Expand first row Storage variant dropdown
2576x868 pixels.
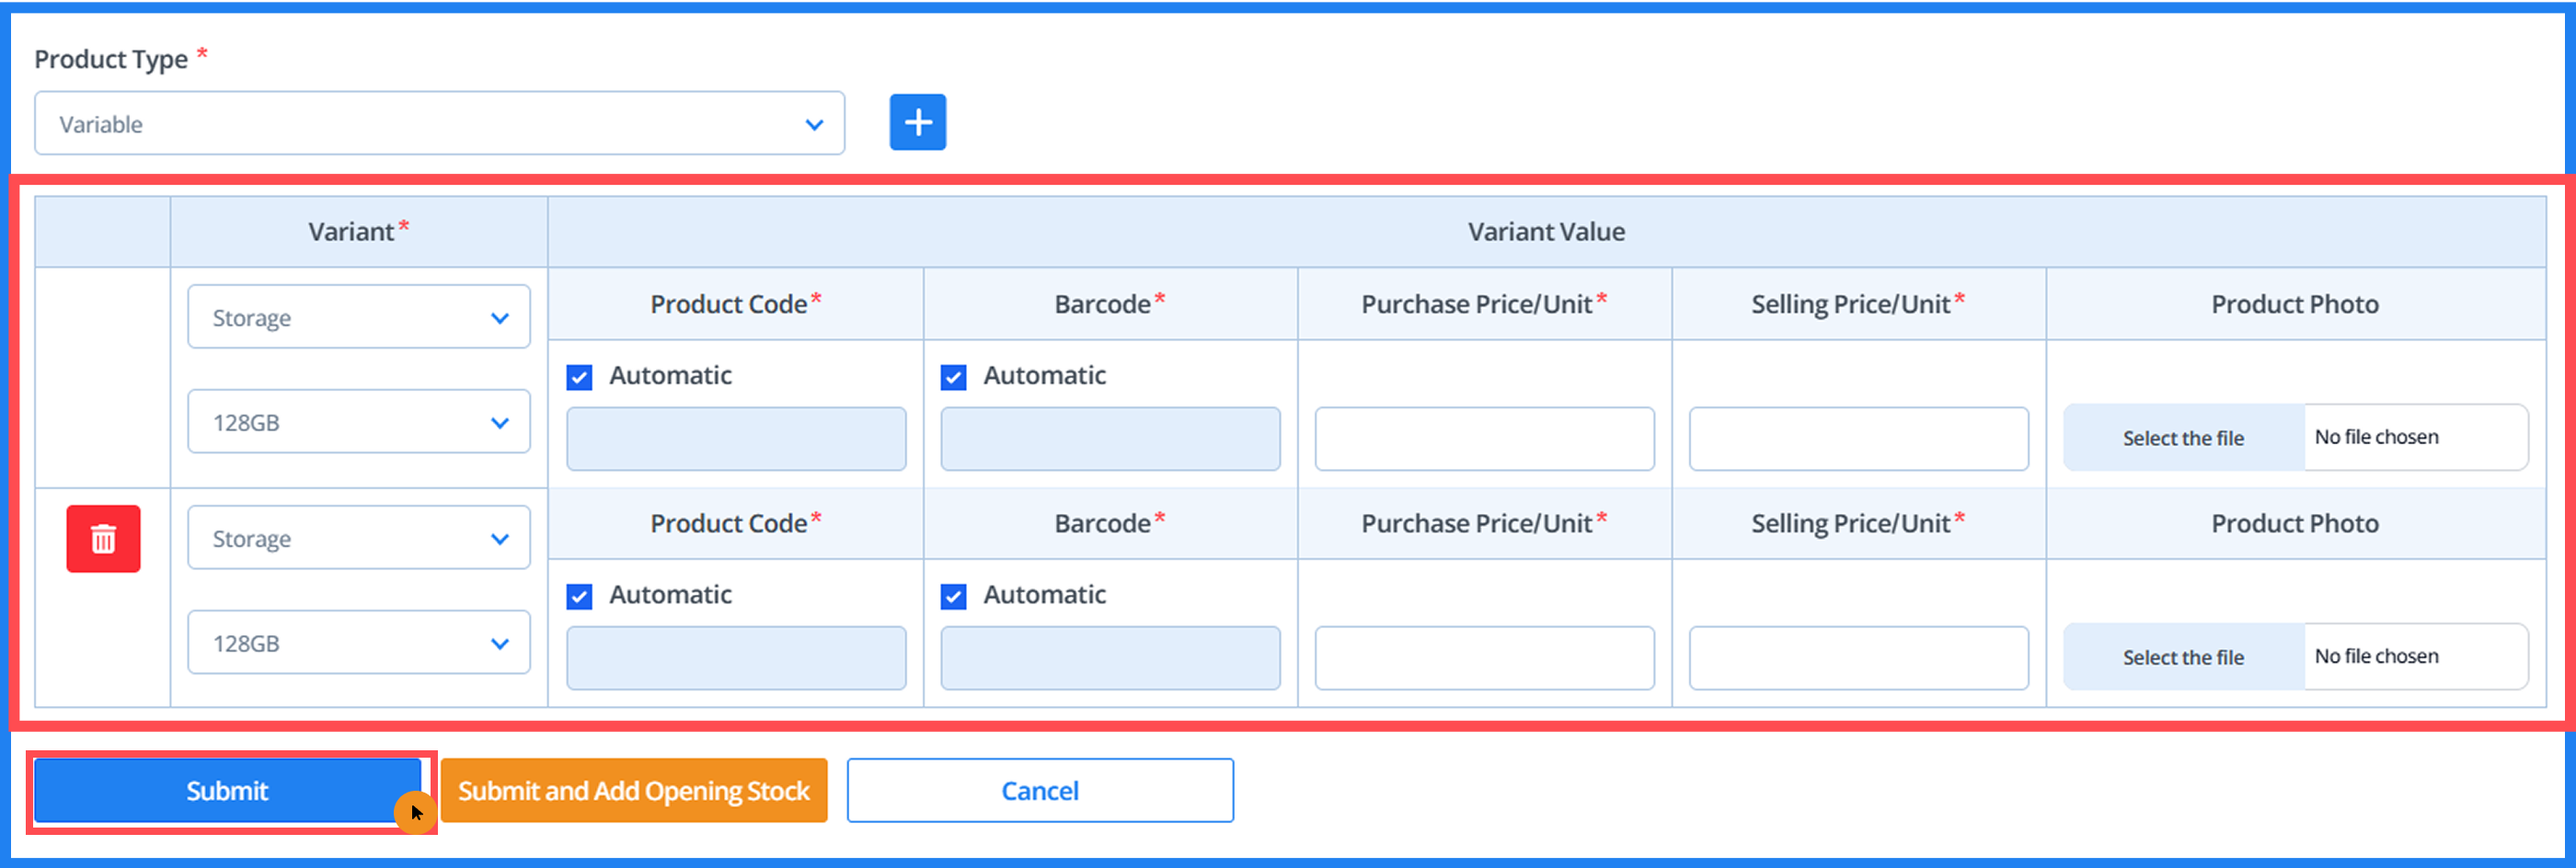[359, 318]
